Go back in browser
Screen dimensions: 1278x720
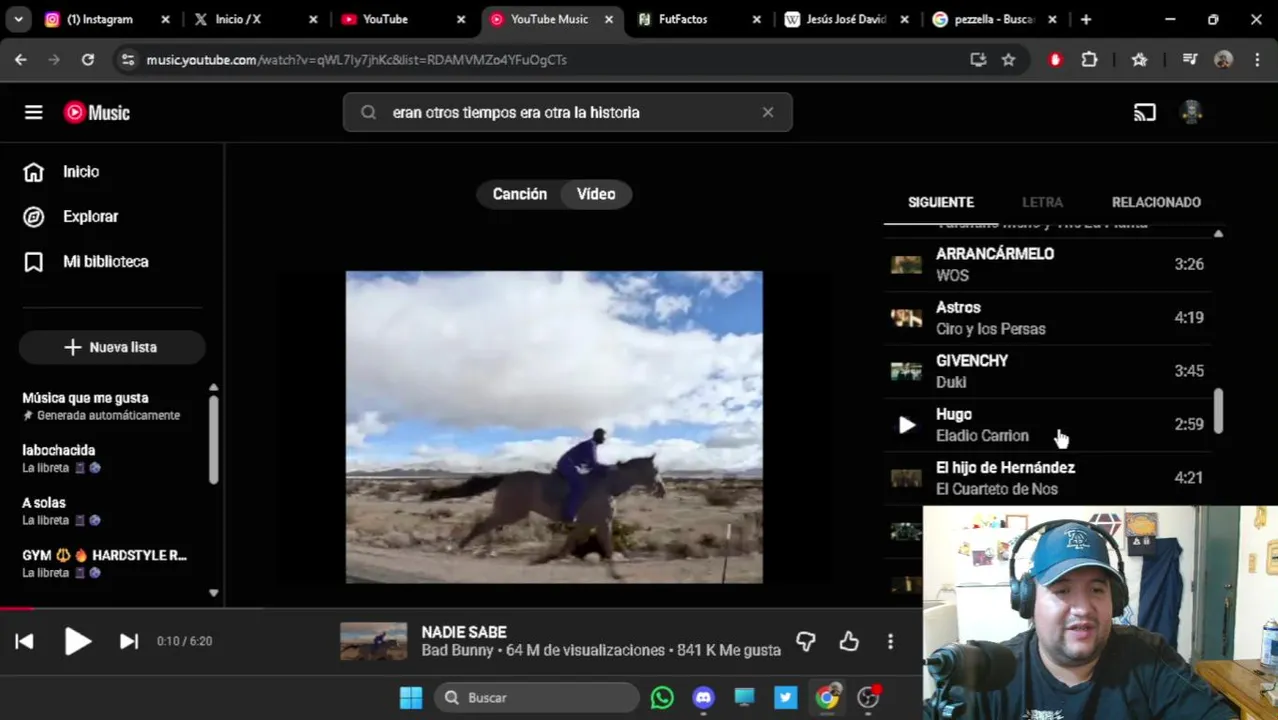(x=21, y=60)
